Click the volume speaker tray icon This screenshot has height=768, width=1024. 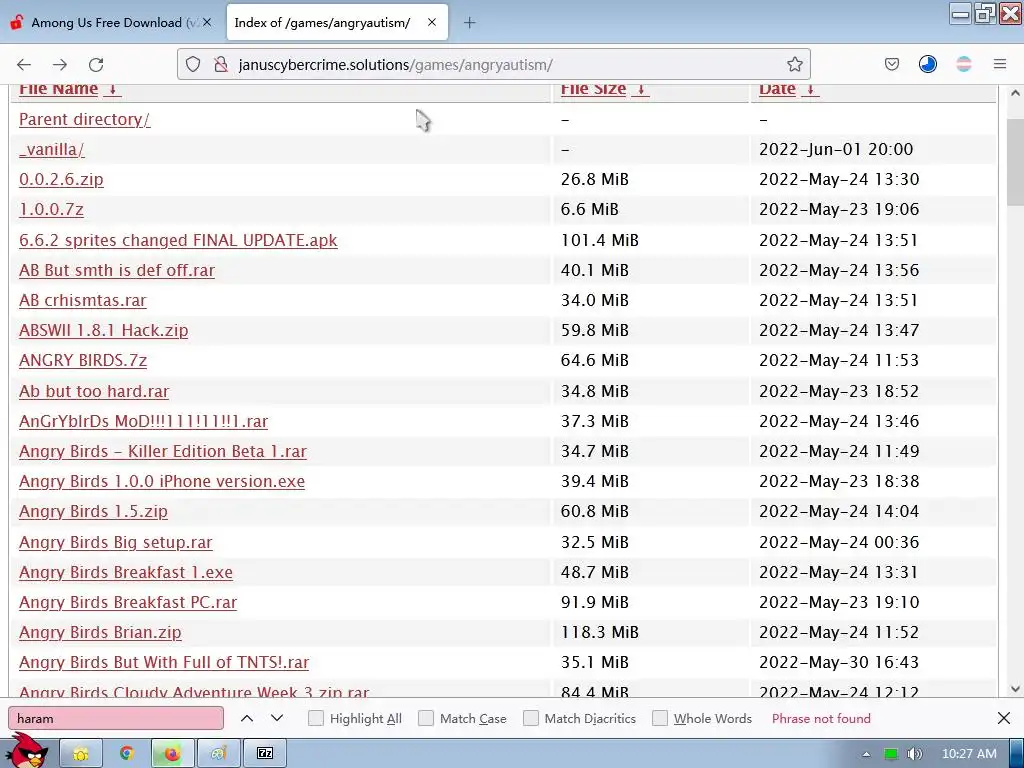[914, 754]
